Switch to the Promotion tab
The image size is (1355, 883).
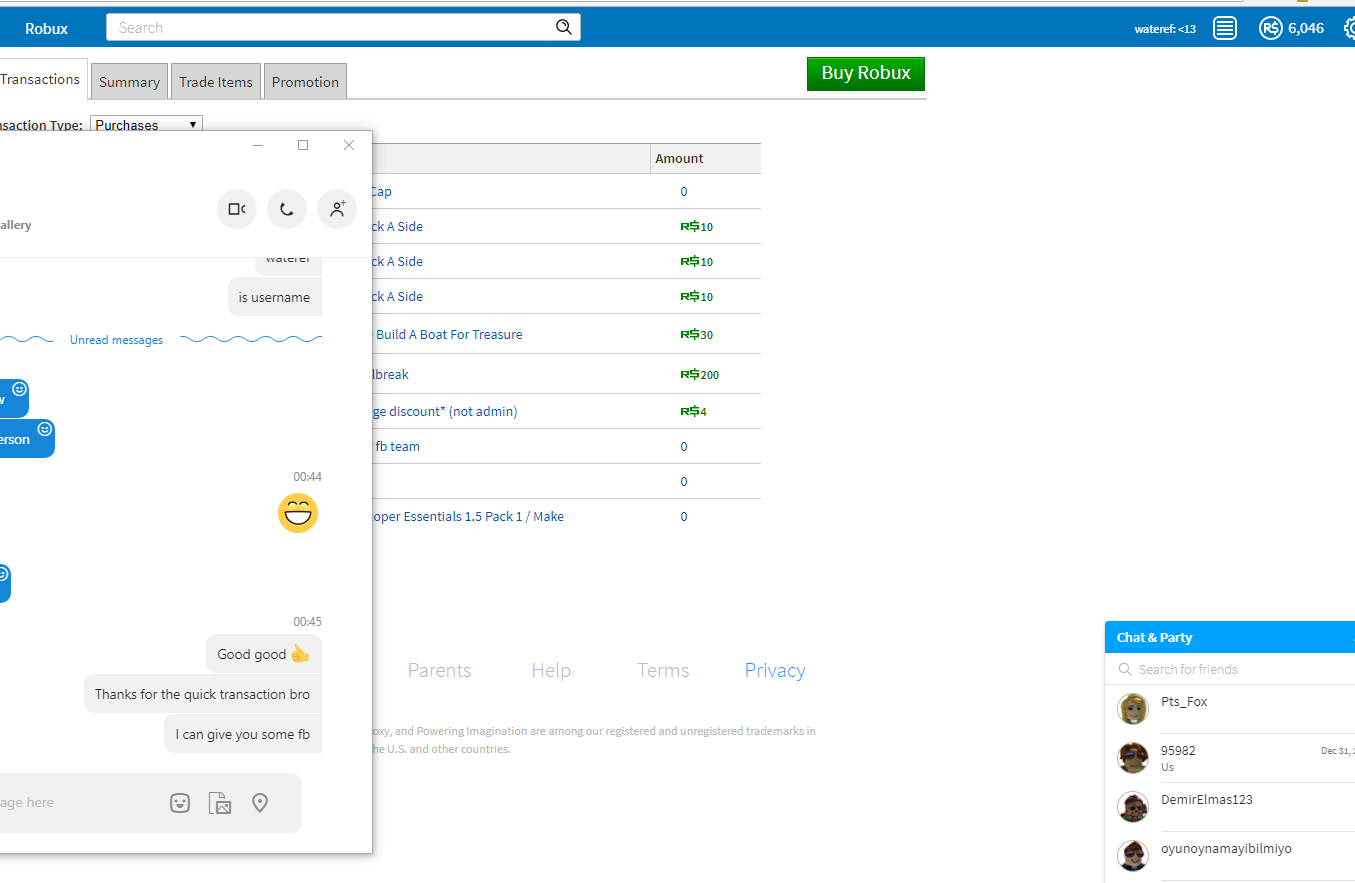[x=305, y=82]
